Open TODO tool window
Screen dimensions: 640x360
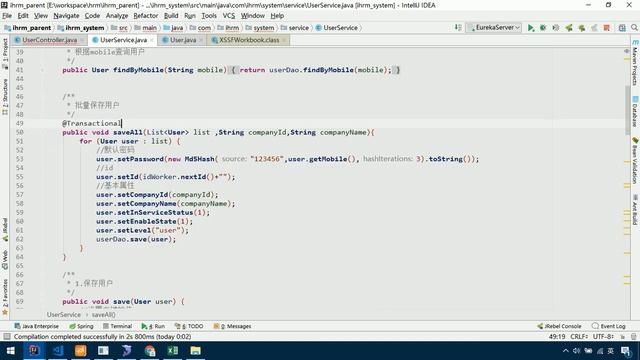pyautogui.click(x=189, y=326)
